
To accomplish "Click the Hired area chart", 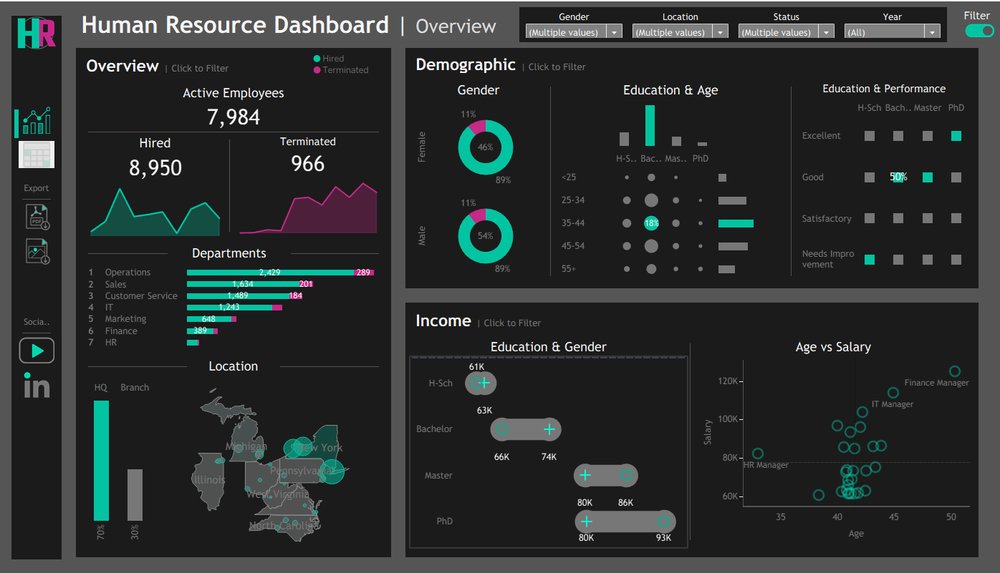I will (155, 212).
